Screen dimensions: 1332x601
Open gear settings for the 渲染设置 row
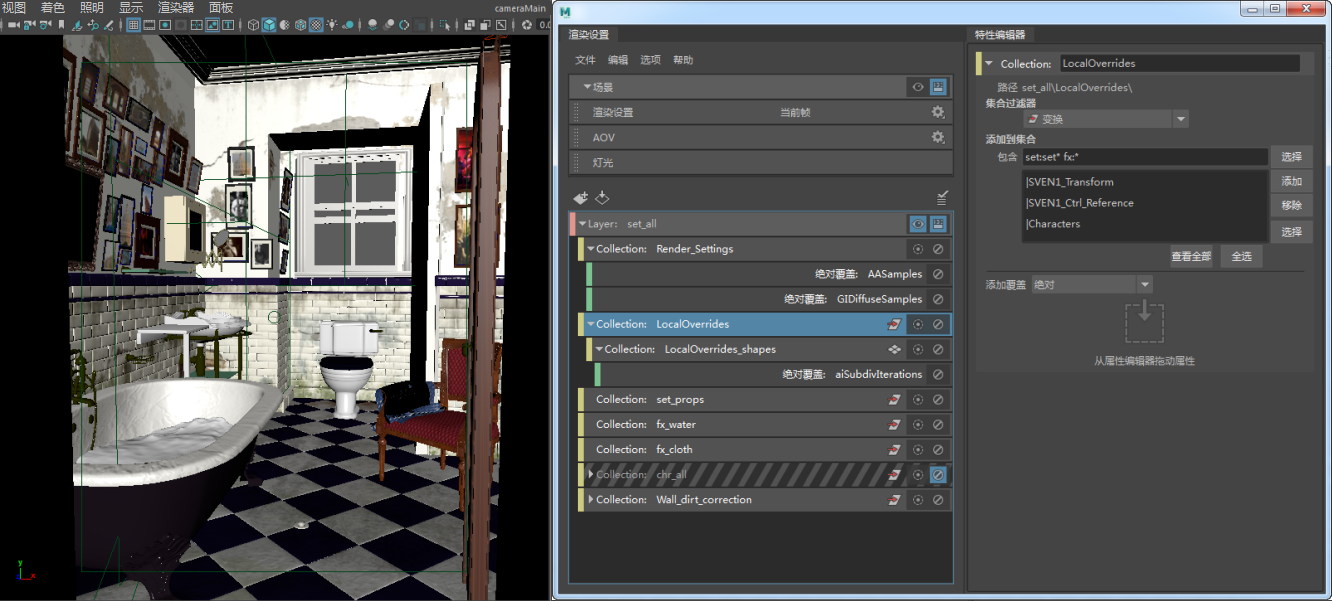(x=938, y=112)
